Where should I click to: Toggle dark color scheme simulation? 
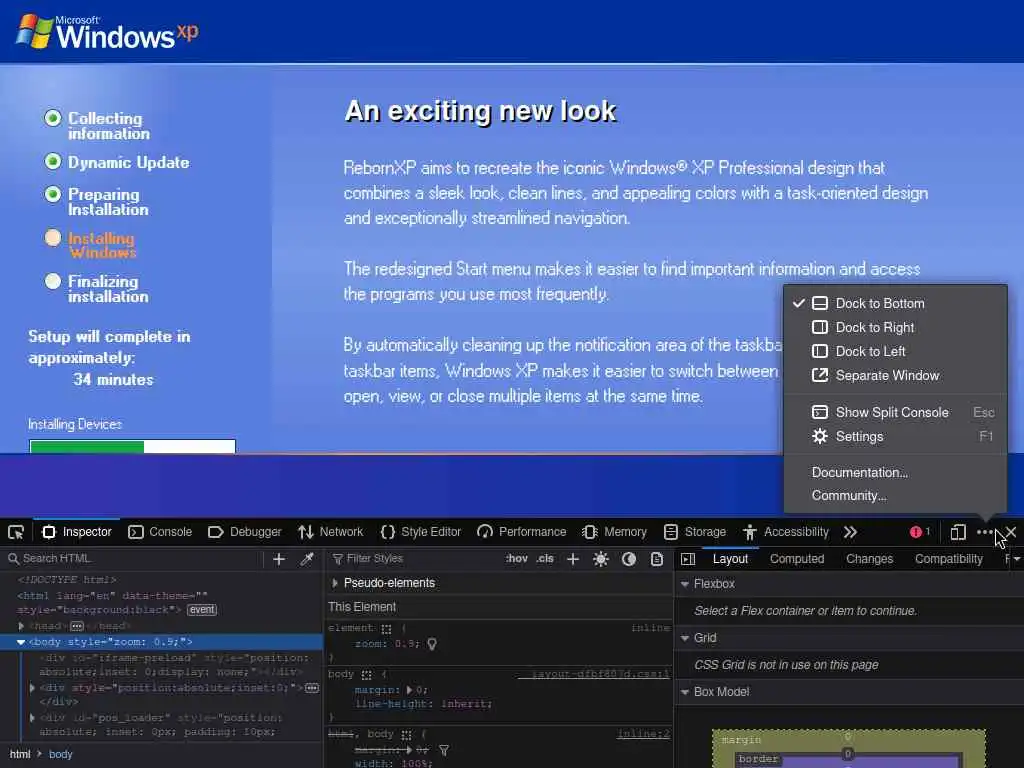pyautogui.click(x=629, y=559)
